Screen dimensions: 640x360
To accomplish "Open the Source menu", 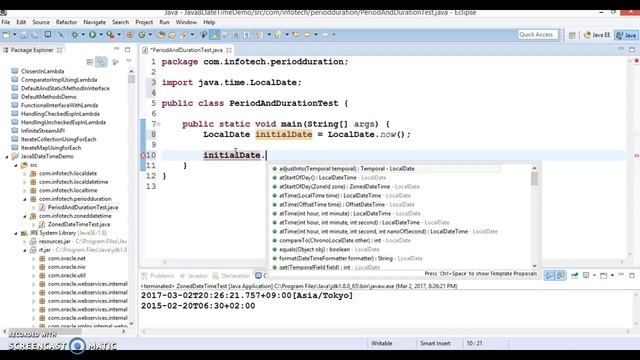I will [x=41, y=22].
